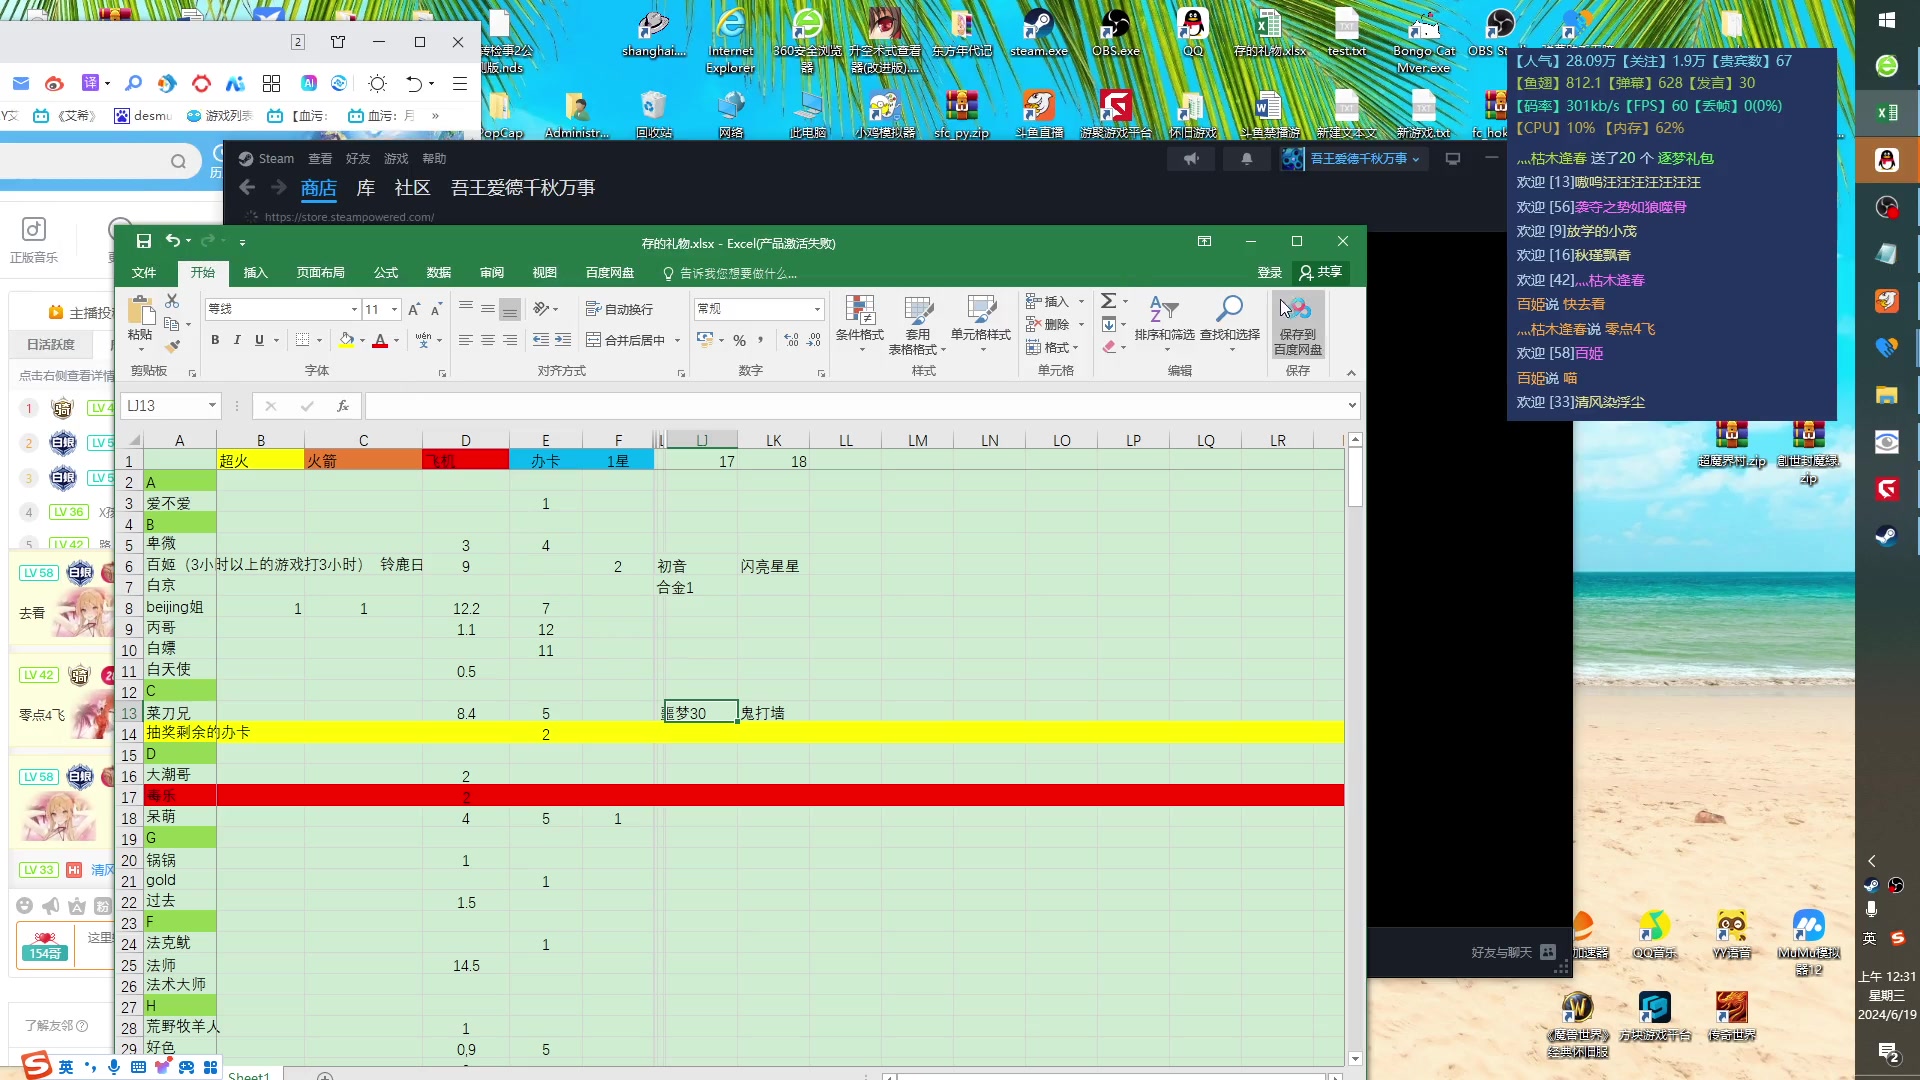
Task: Toggle 合并后居中 merge and center
Action: tap(626, 341)
